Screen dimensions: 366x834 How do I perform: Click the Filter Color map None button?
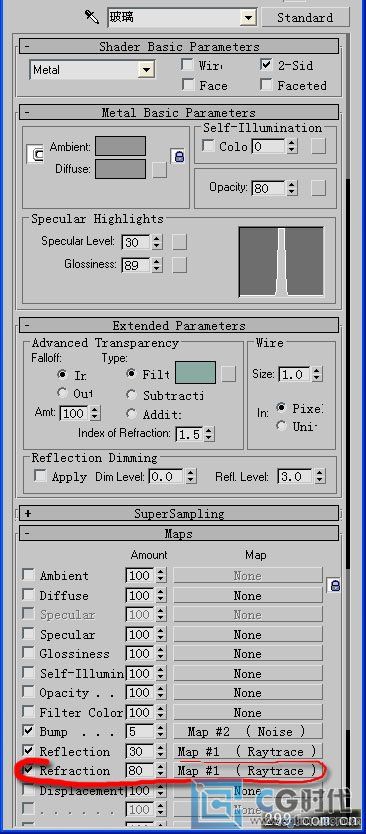[x=248, y=712]
